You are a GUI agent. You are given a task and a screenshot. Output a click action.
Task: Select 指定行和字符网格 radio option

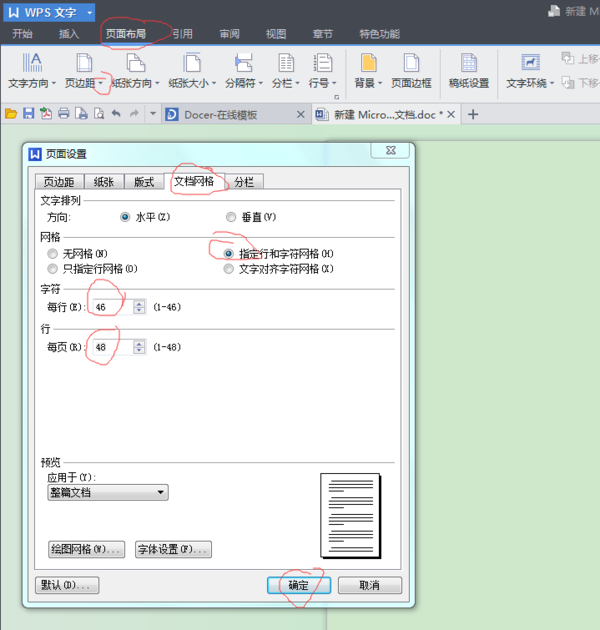click(228, 254)
